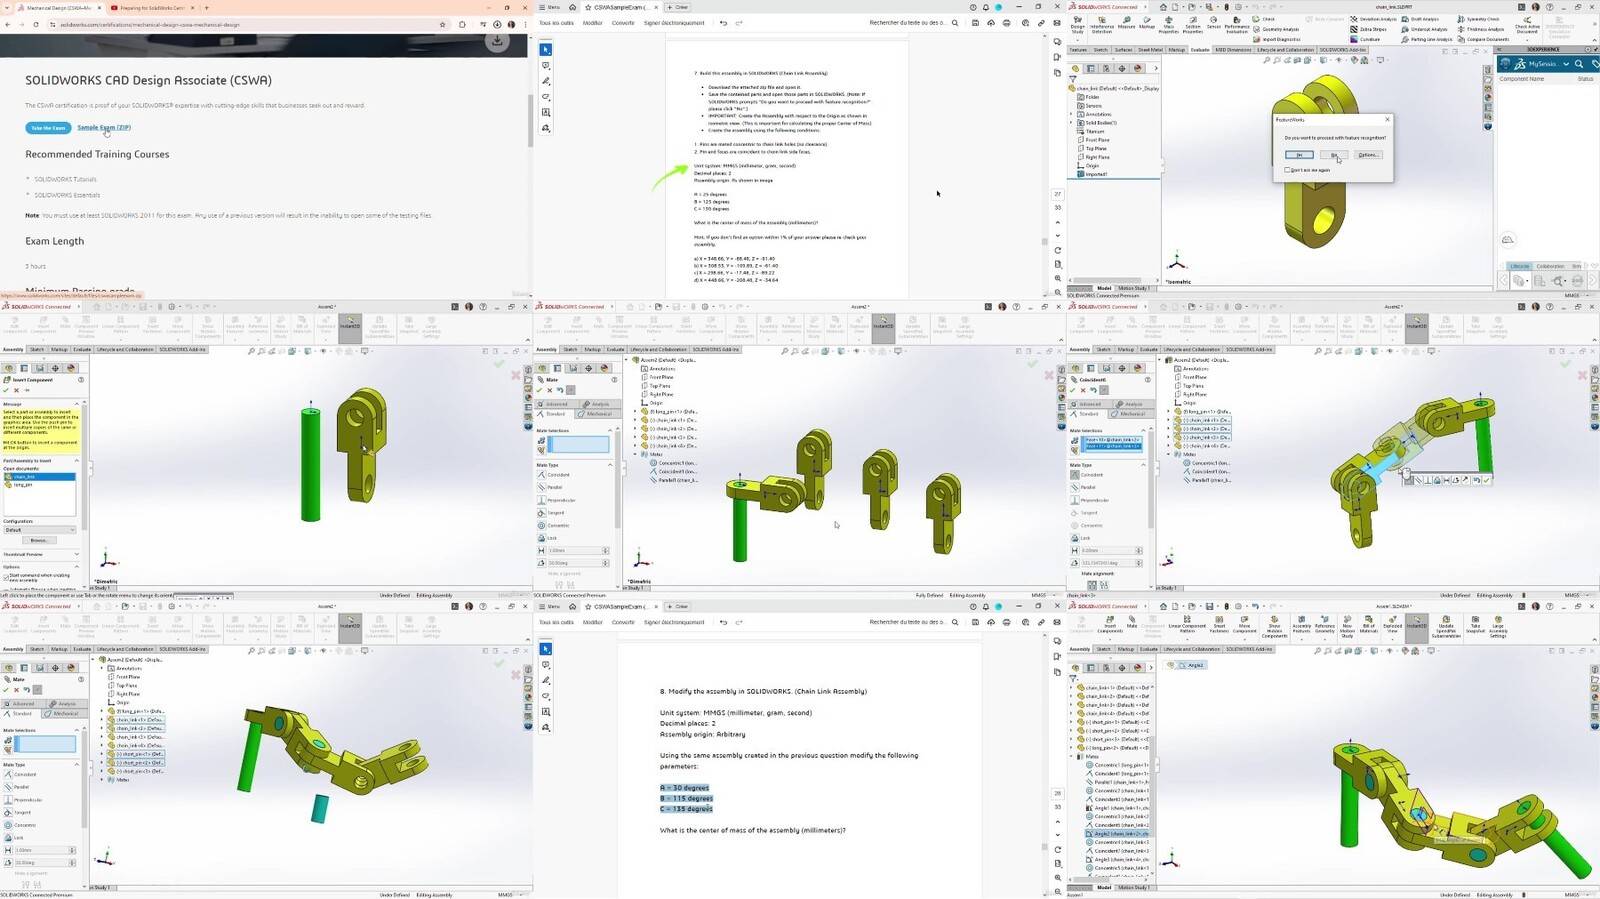The image size is (1600, 899).
Task: Collapse the Message section in Insert Component panel
Action: tap(77, 403)
